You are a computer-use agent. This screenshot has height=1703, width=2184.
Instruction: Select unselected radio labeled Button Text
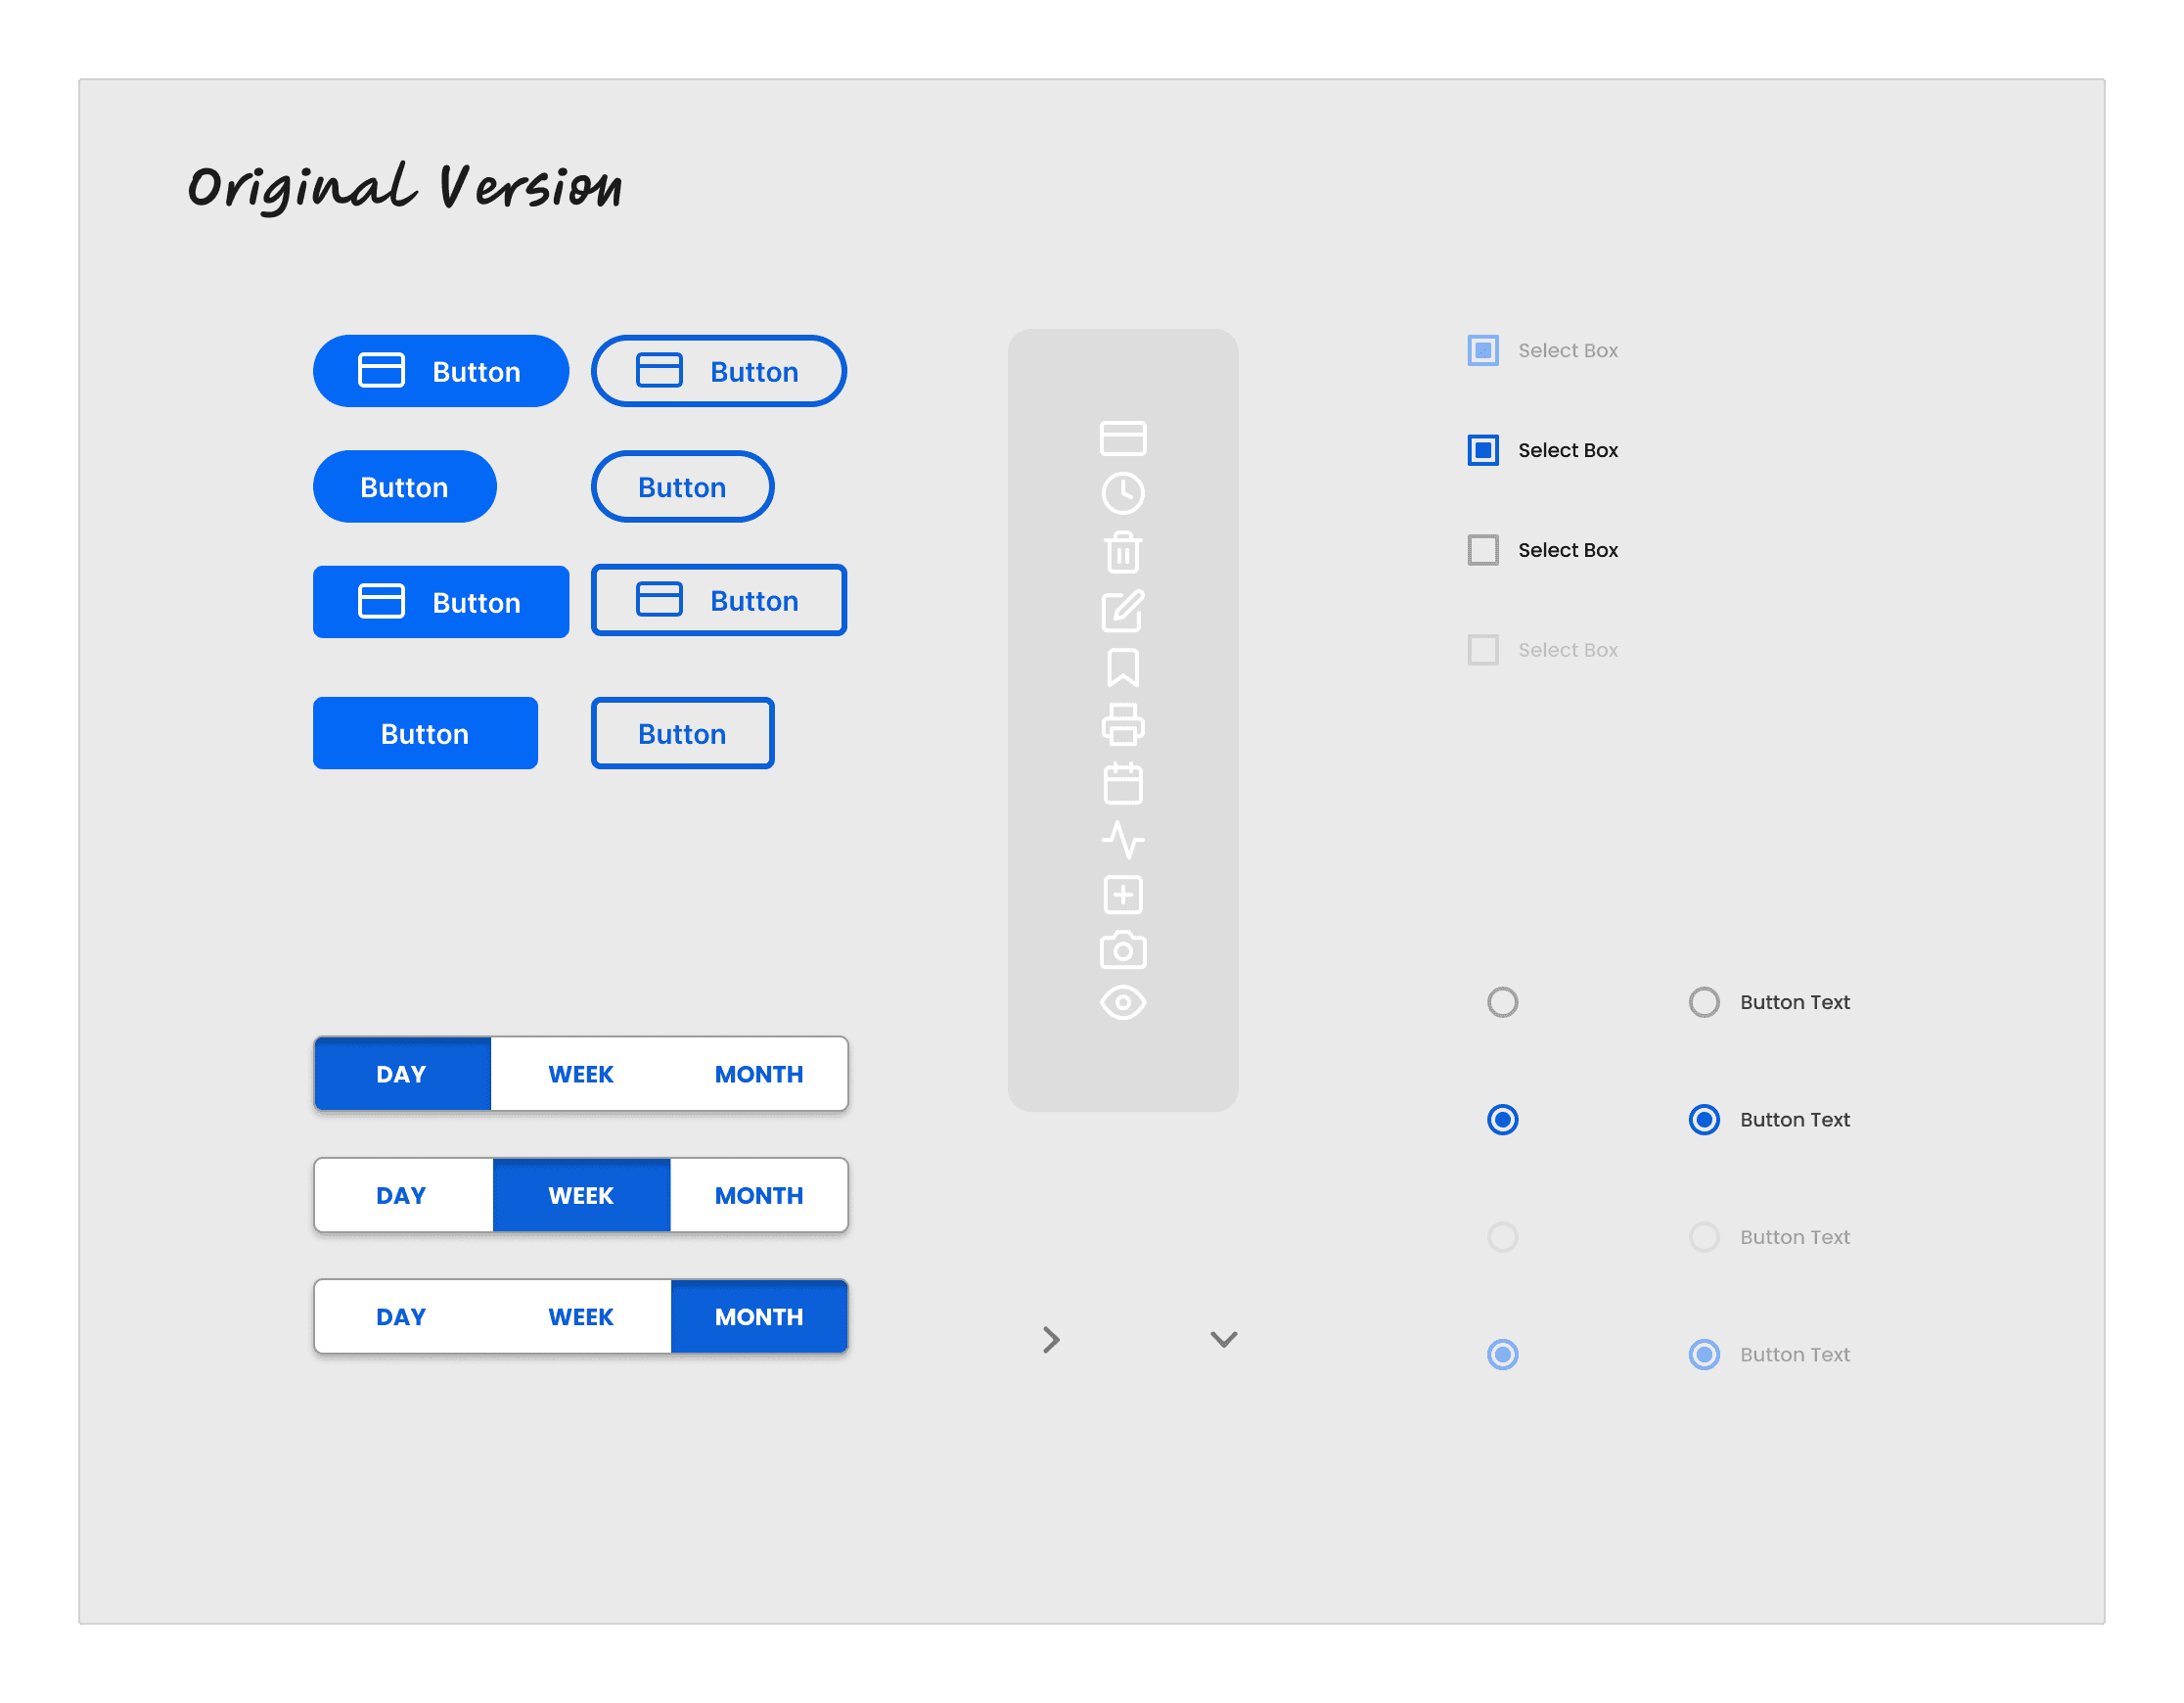pyautogui.click(x=1703, y=1002)
